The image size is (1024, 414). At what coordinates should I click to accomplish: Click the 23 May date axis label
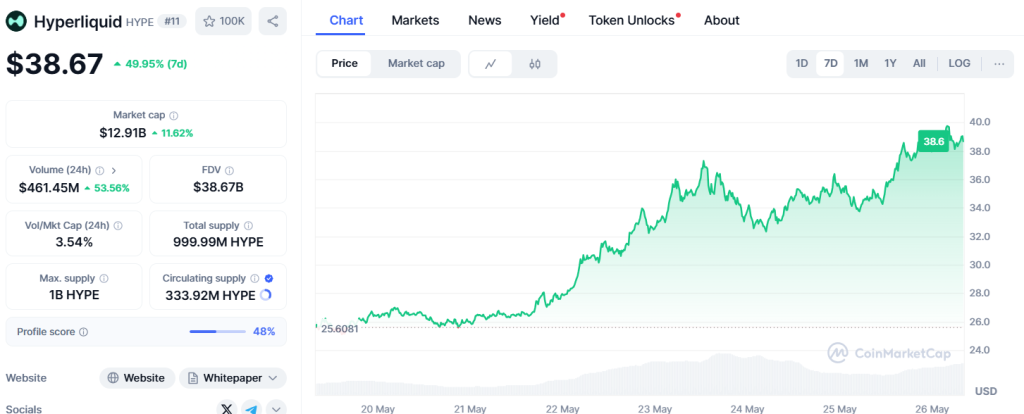tap(654, 409)
